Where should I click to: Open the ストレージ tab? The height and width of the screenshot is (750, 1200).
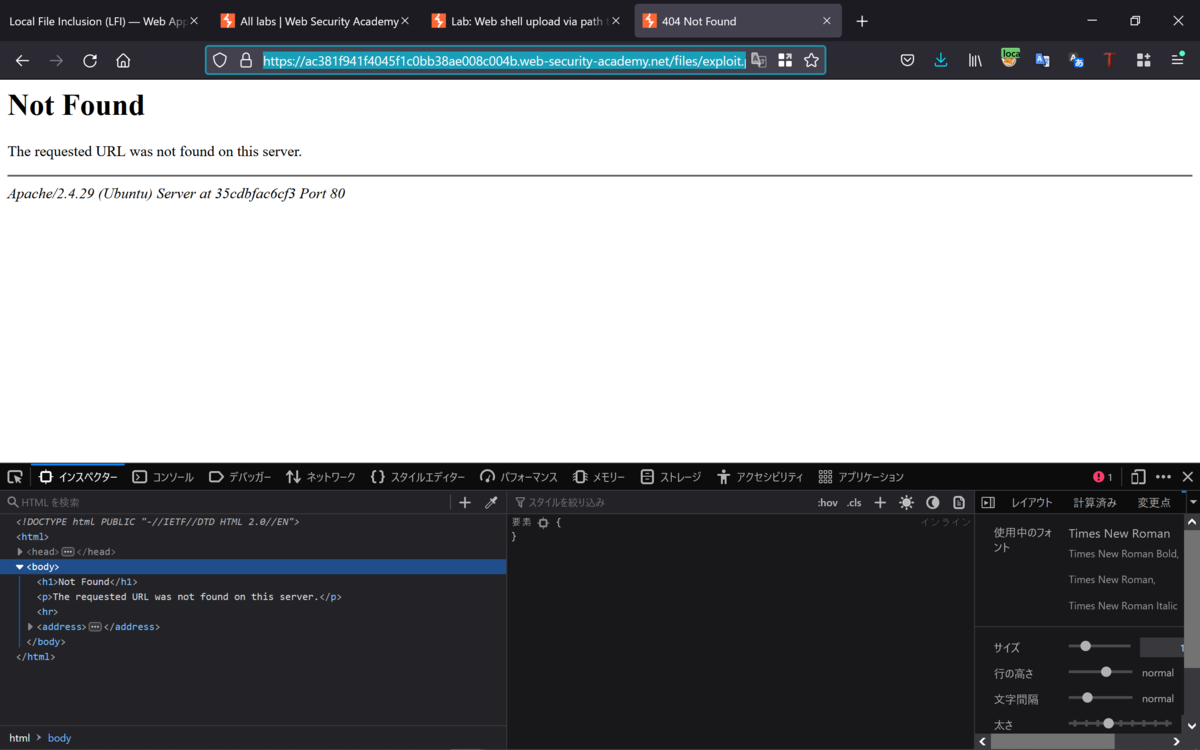pos(671,477)
